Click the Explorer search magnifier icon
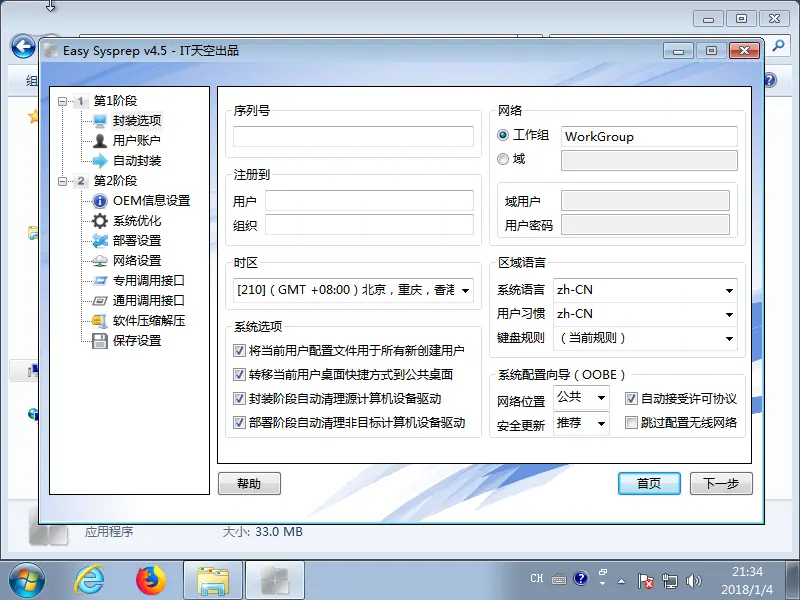 pos(778,46)
